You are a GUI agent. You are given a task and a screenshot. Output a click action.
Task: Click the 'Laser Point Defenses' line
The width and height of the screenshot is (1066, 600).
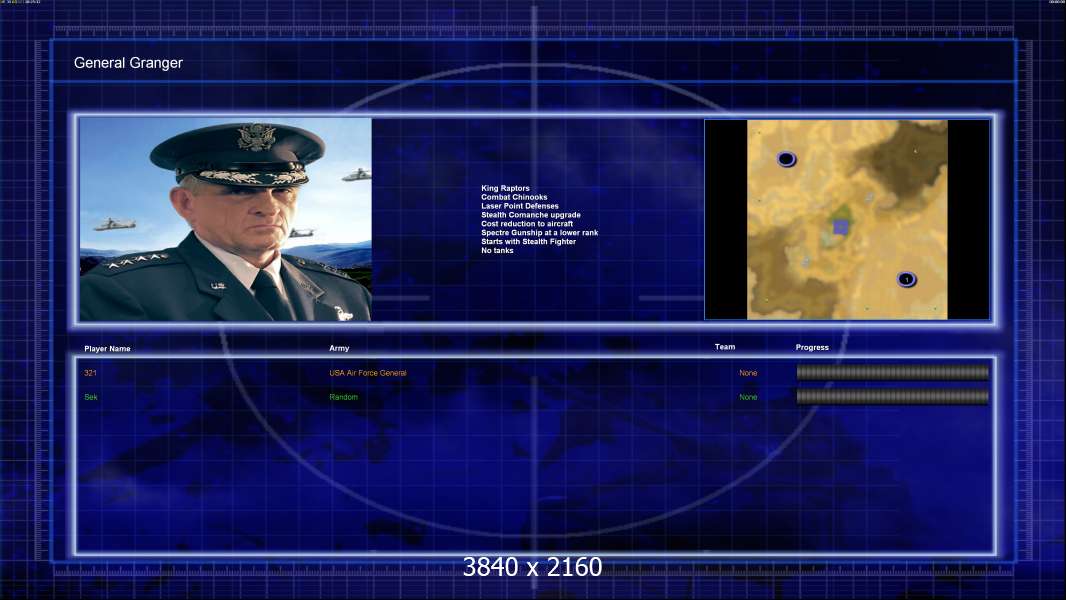pyautogui.click(x=520, y=206)
